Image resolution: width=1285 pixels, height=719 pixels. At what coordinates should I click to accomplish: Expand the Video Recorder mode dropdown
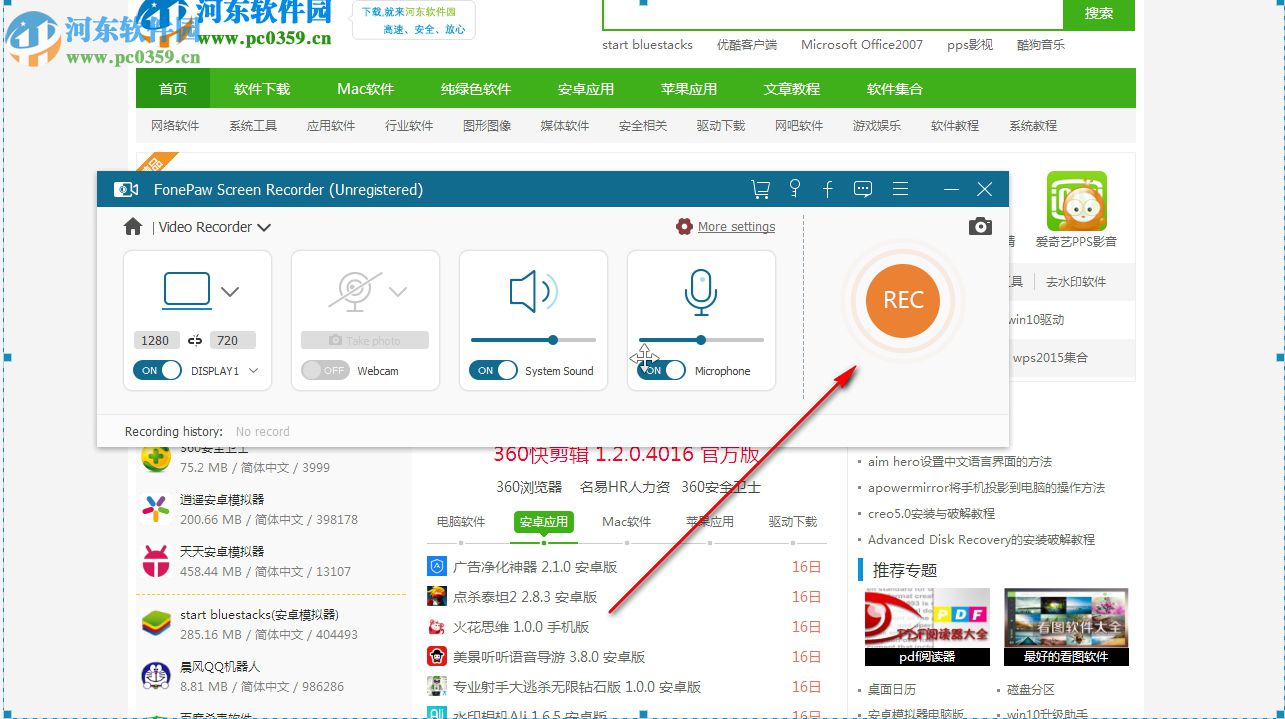tap(264, 227)
